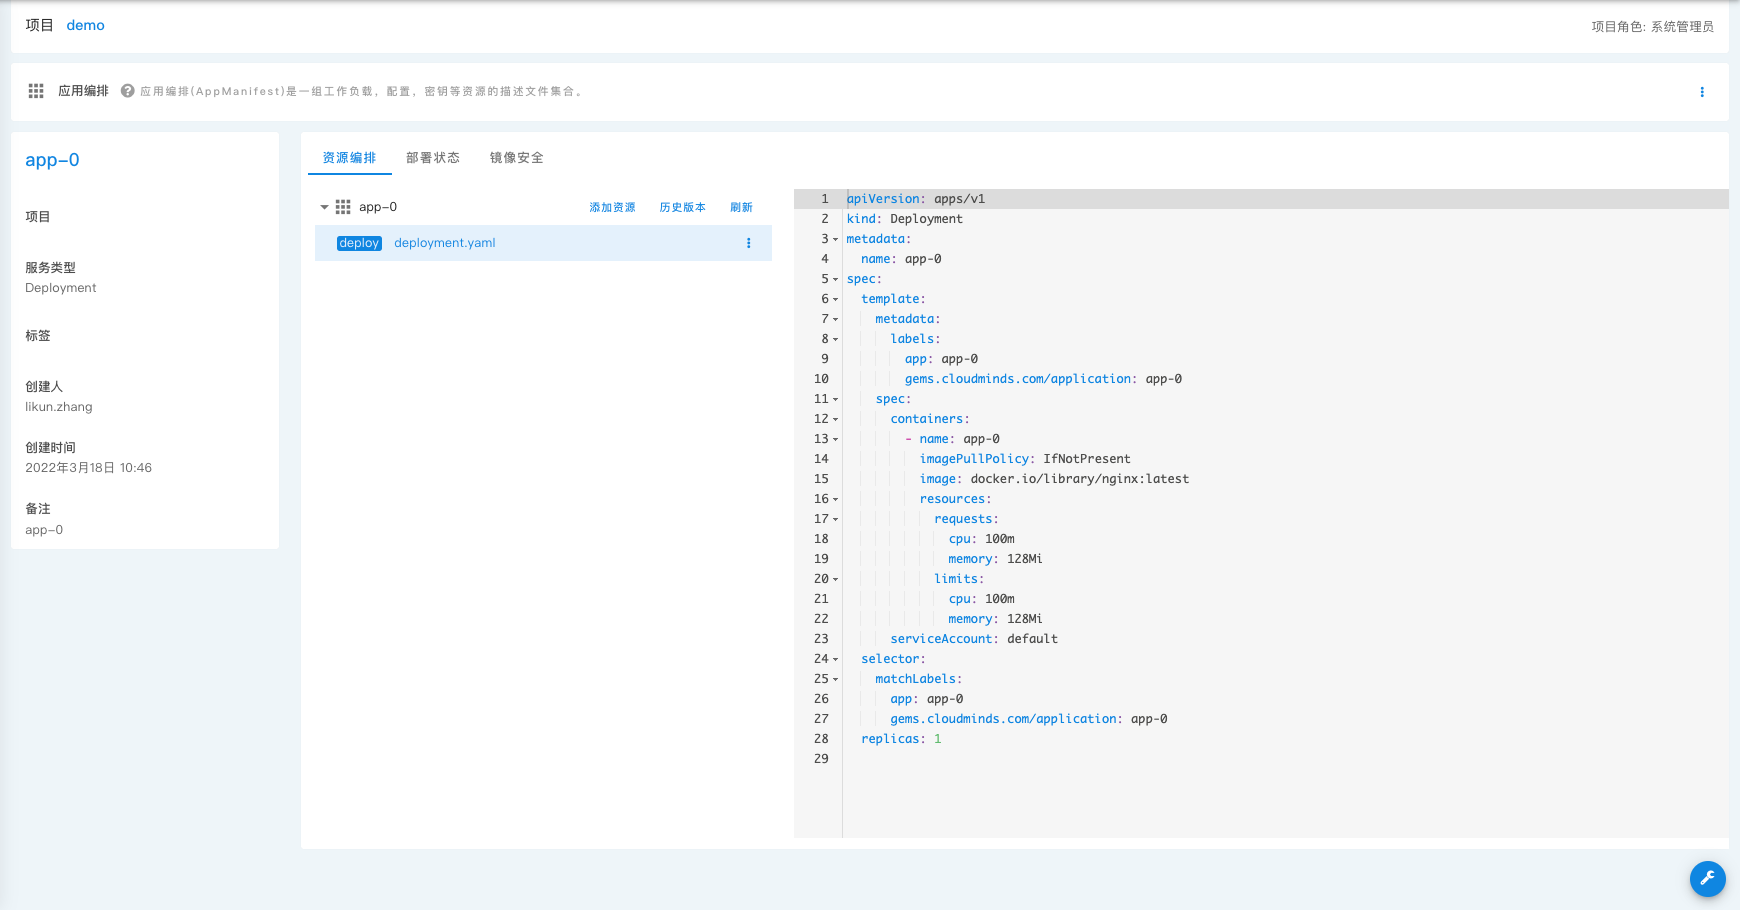Viewport: 1740px width, 910px height.
Task: Click the 'replicas: 1' line
Action: coord(901,739)
